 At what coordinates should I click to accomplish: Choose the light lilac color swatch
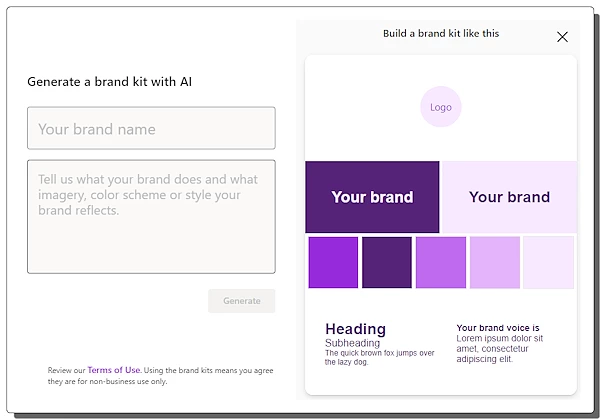coord(495,262)
